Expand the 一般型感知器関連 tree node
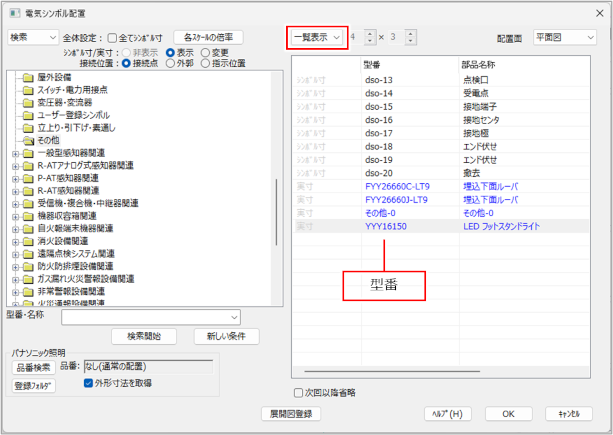Screen dimensions: 613x435 click(x=14, y=152)
